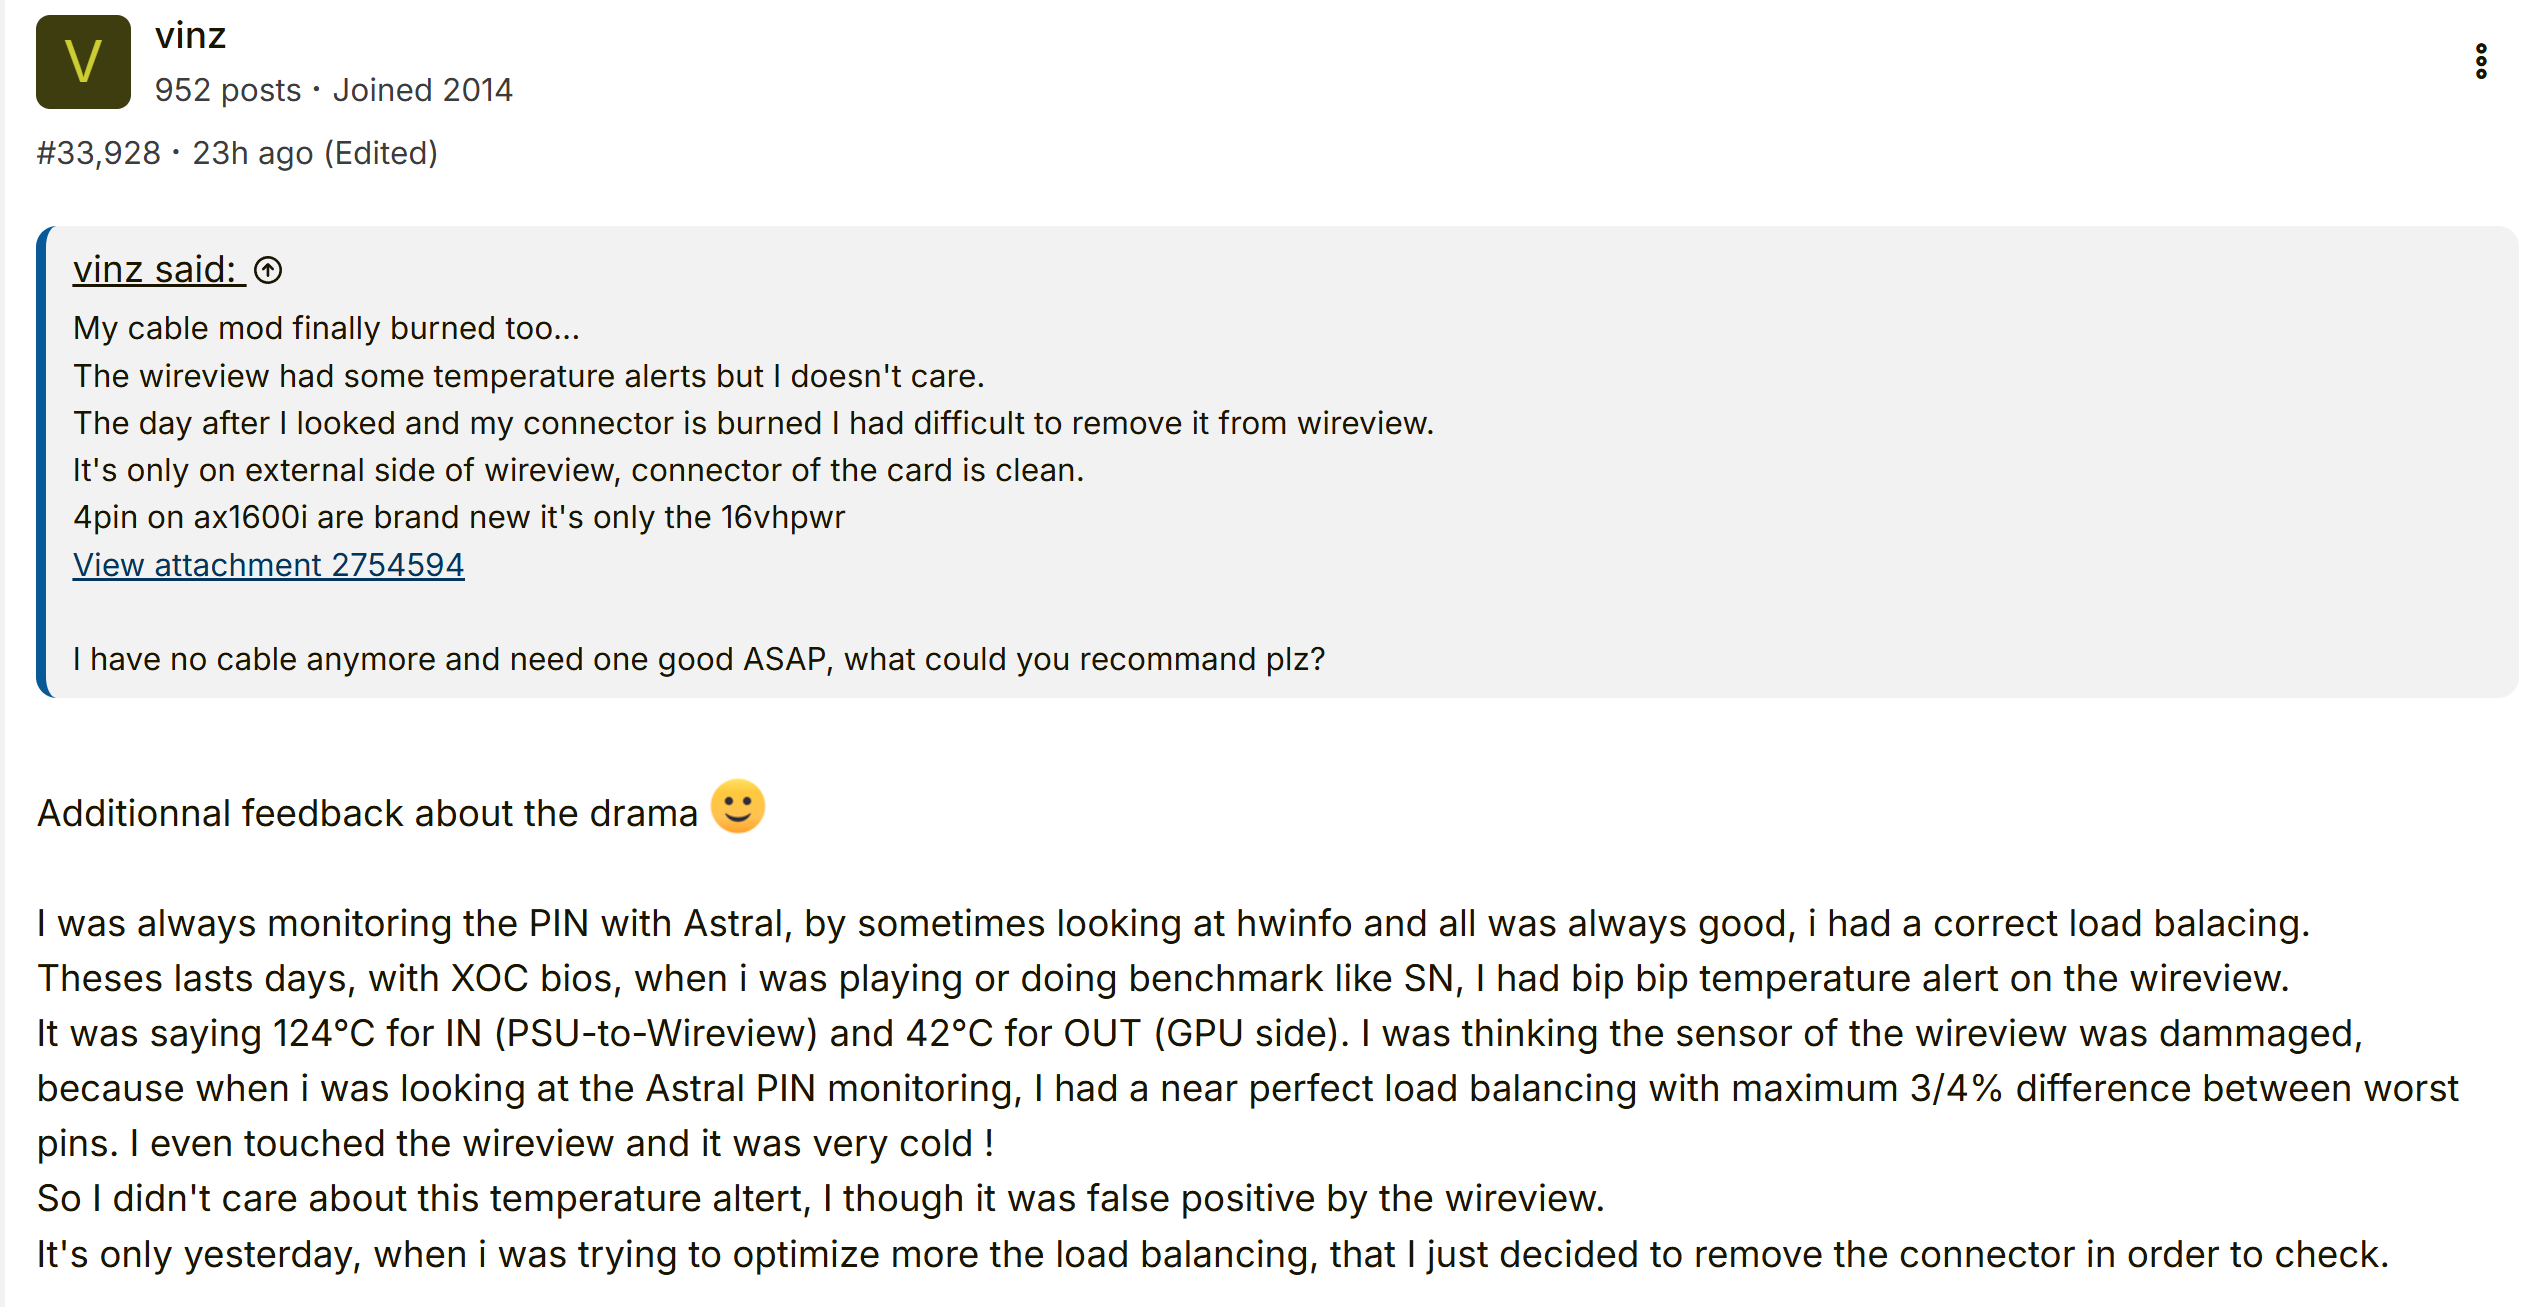Click the '(Edited)' label
Viewport: 2537px width, 1307px height.
pyautogui.click(x=381, y=153)
